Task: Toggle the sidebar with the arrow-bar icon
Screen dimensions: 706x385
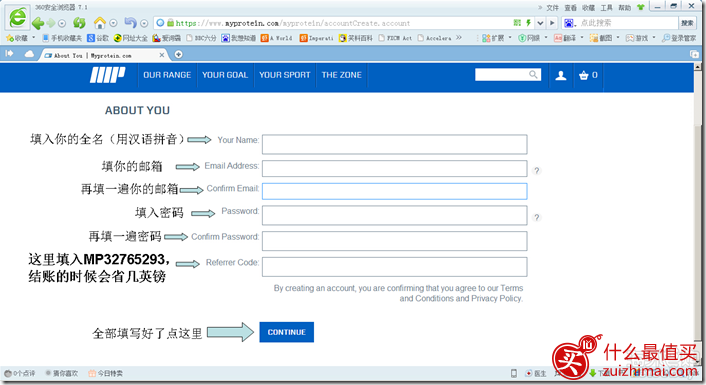Action: [9, 54]
